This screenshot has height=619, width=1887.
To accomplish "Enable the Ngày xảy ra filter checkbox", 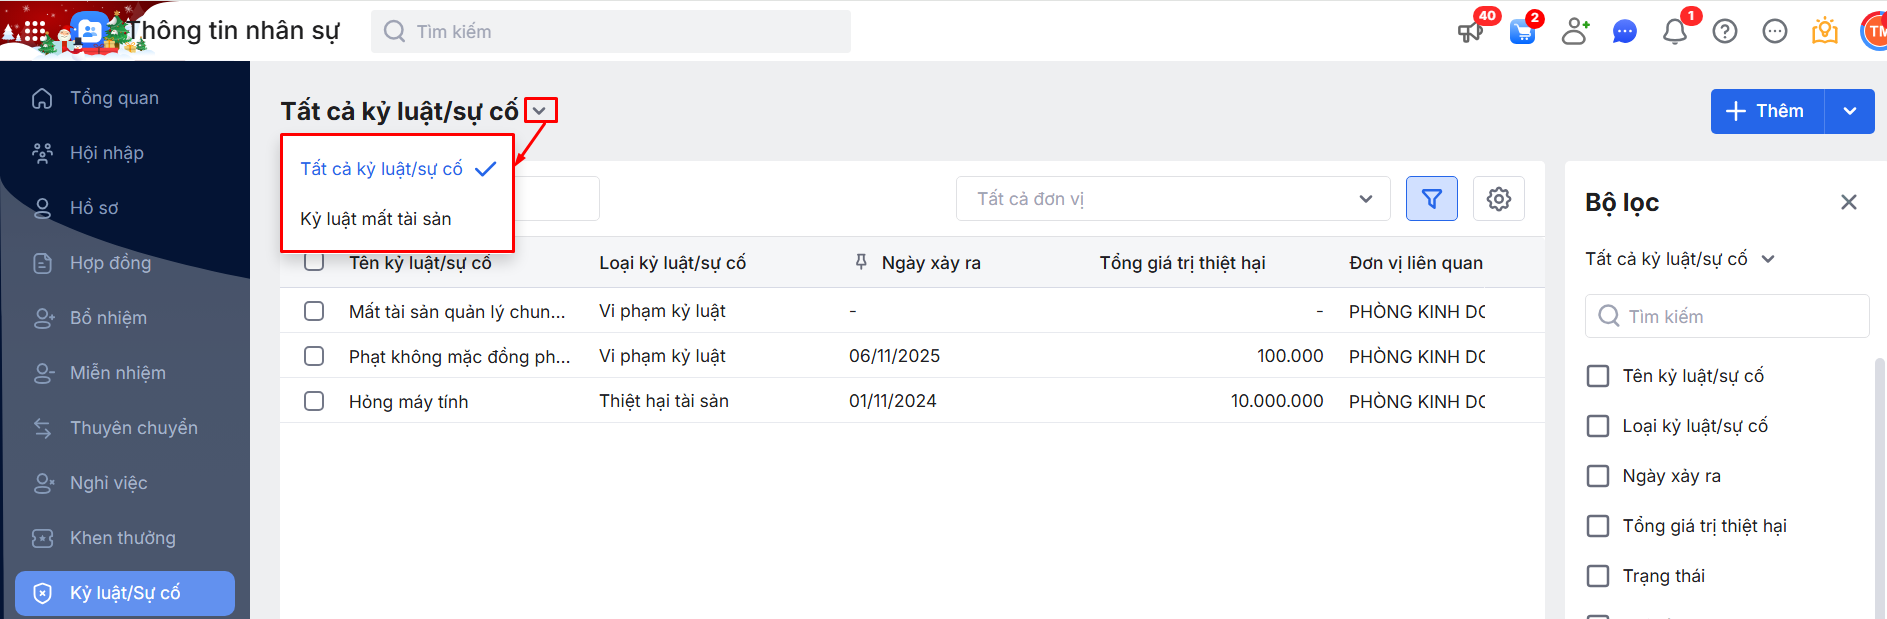I will tap(1598, 476).
